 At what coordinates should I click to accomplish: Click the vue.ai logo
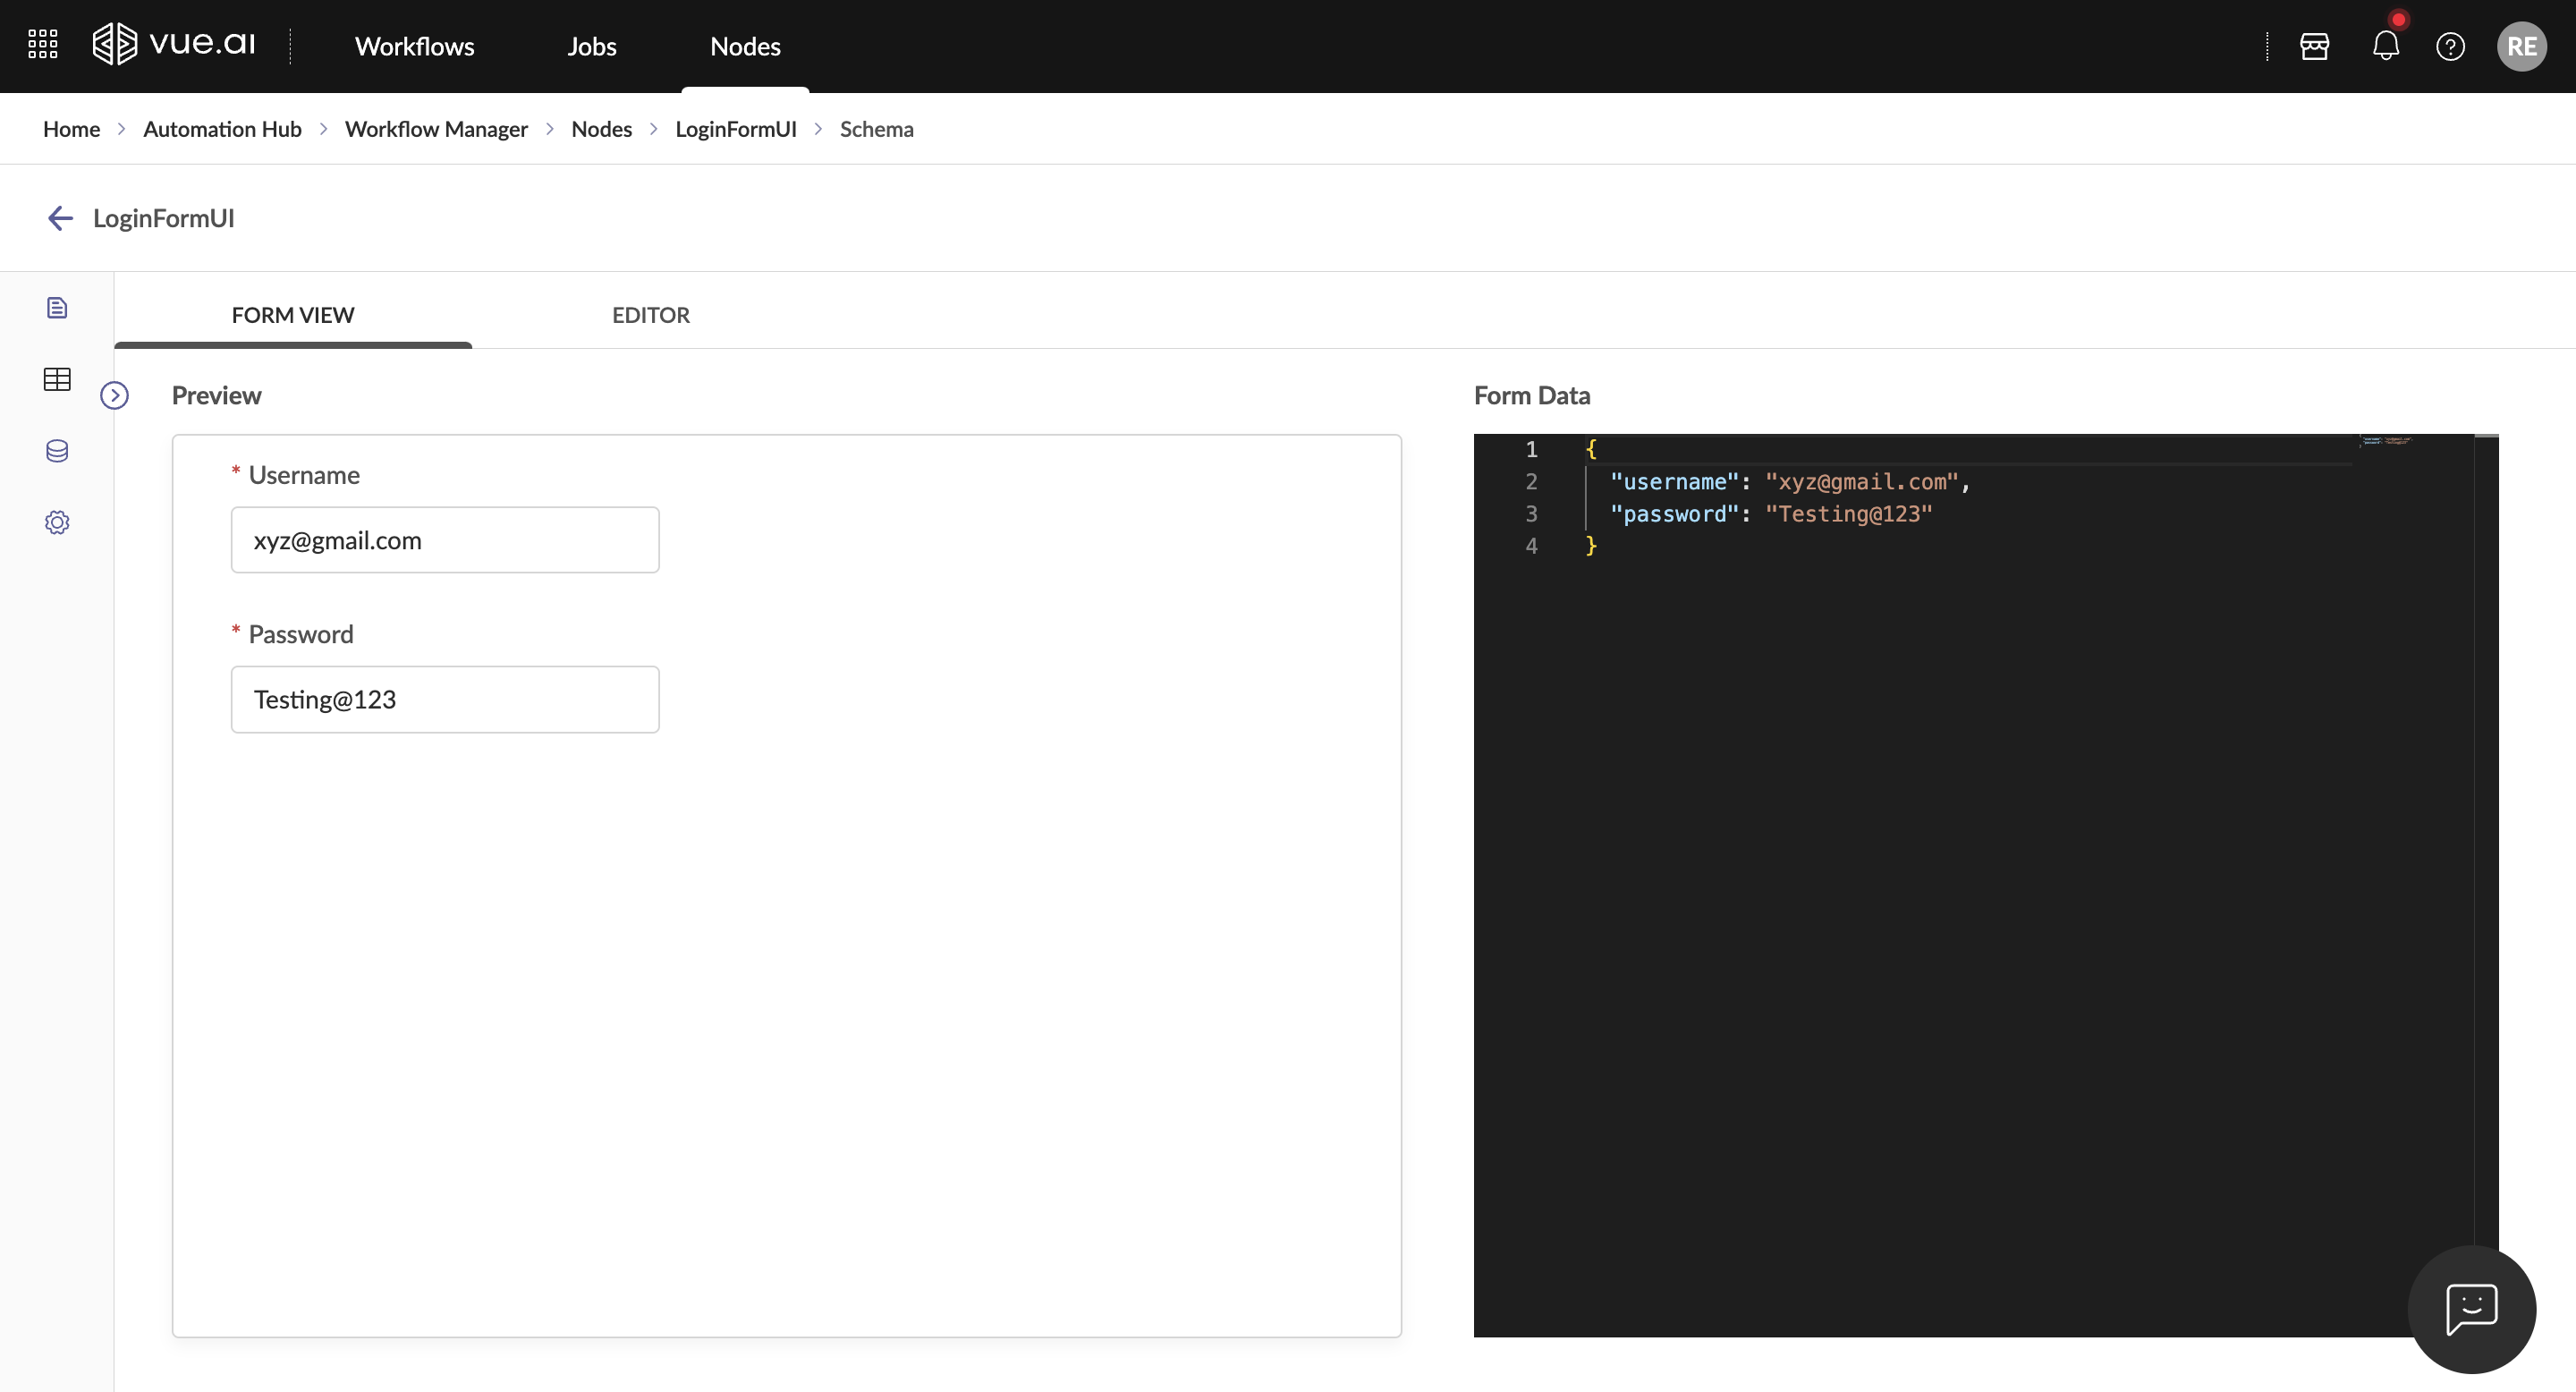(174, 45)
